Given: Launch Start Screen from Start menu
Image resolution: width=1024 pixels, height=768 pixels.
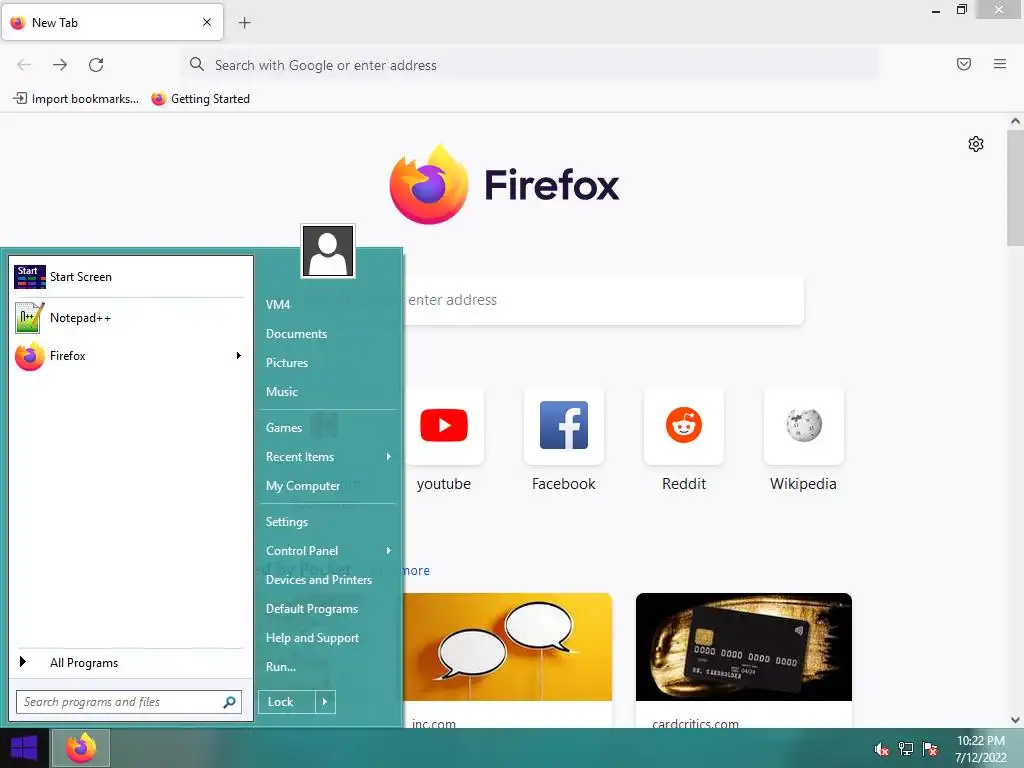Looking at the screenshot, I should 129,277.
